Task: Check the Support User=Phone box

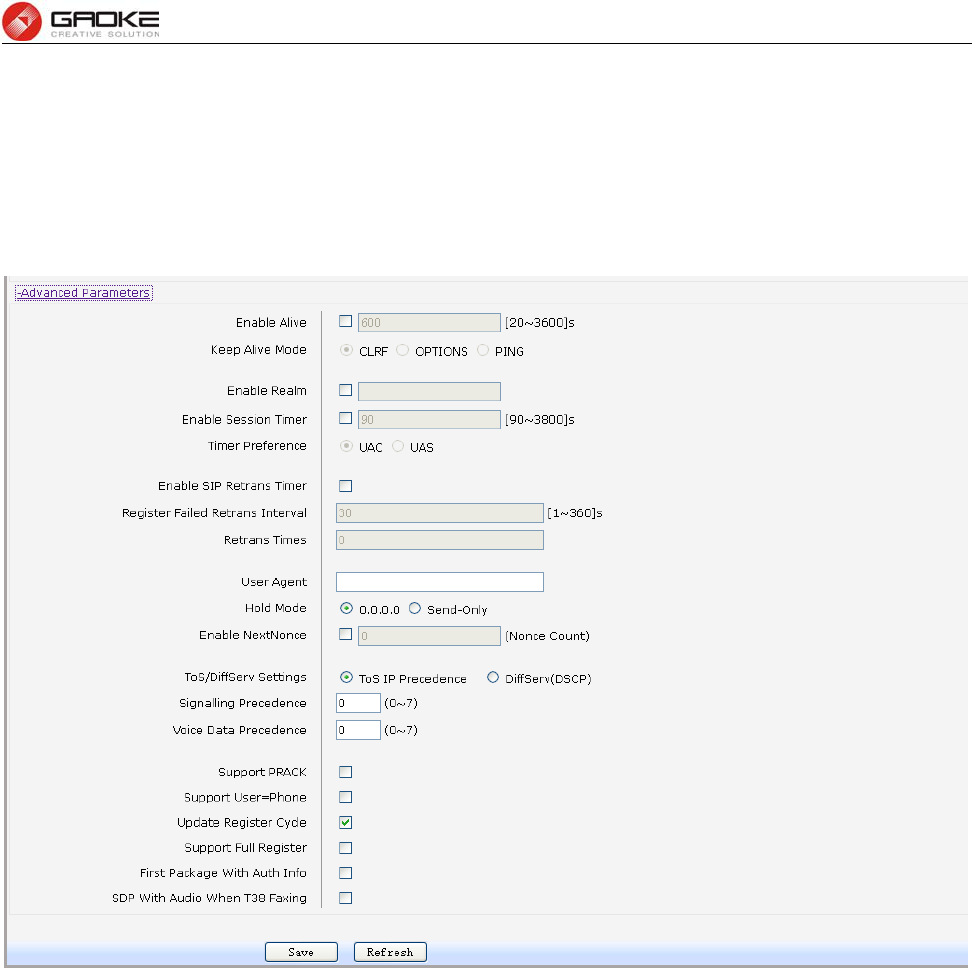Action: coord(345,797)
